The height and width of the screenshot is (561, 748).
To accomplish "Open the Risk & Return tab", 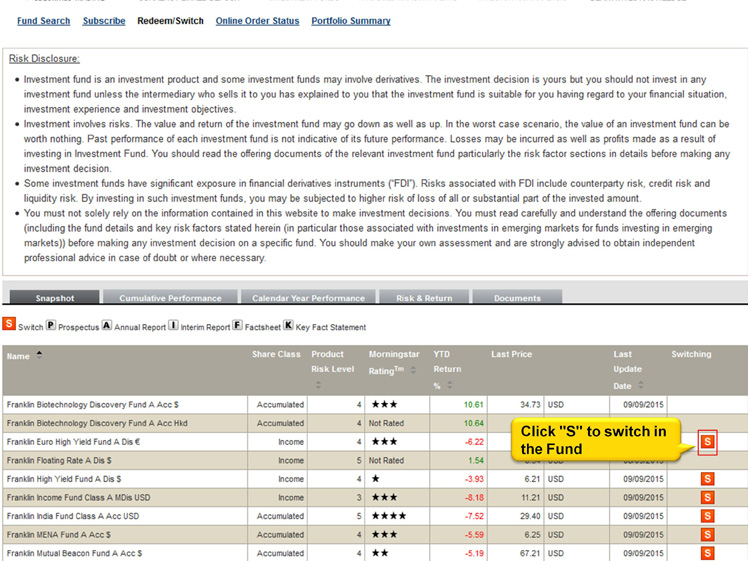I will (424, 297).
